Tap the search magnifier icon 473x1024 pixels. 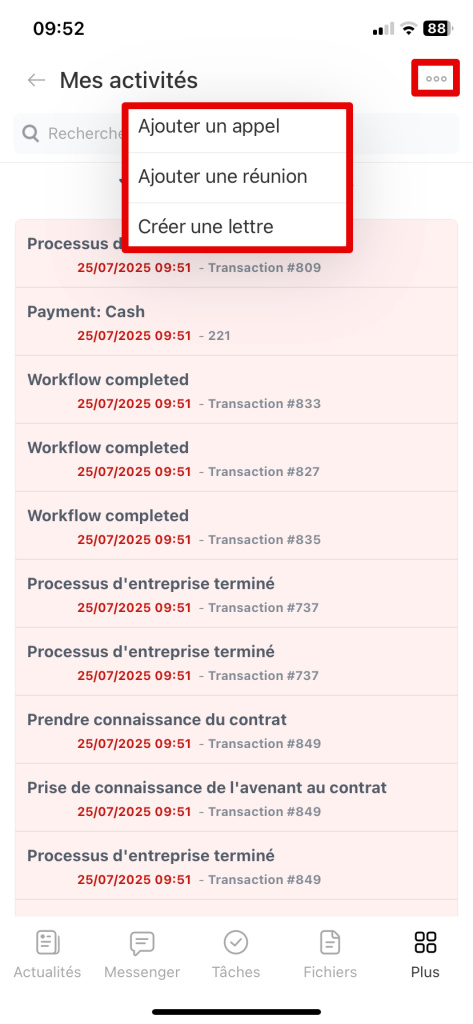[30, 134]
